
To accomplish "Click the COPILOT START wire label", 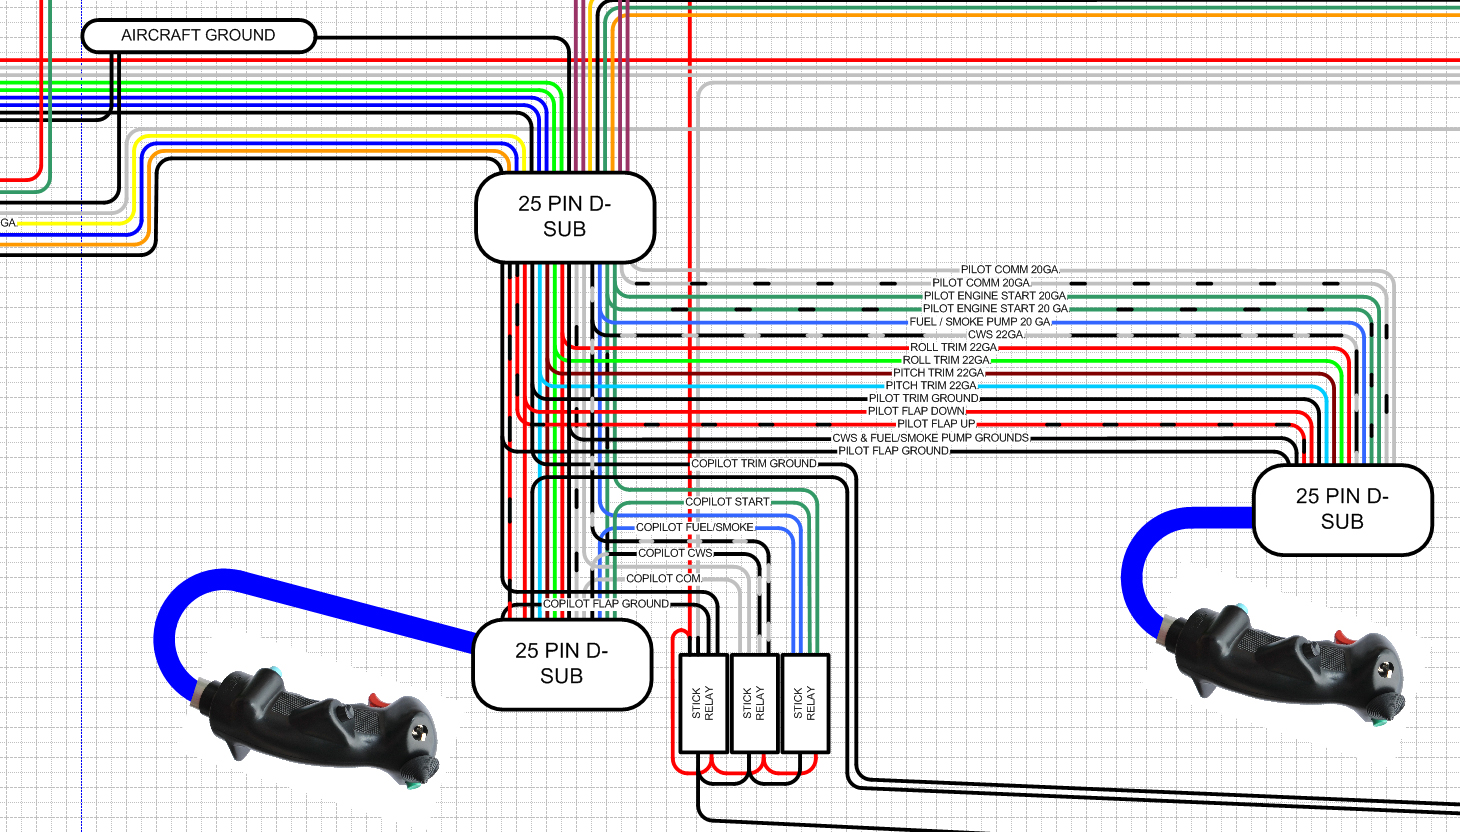I will [727, 502].
